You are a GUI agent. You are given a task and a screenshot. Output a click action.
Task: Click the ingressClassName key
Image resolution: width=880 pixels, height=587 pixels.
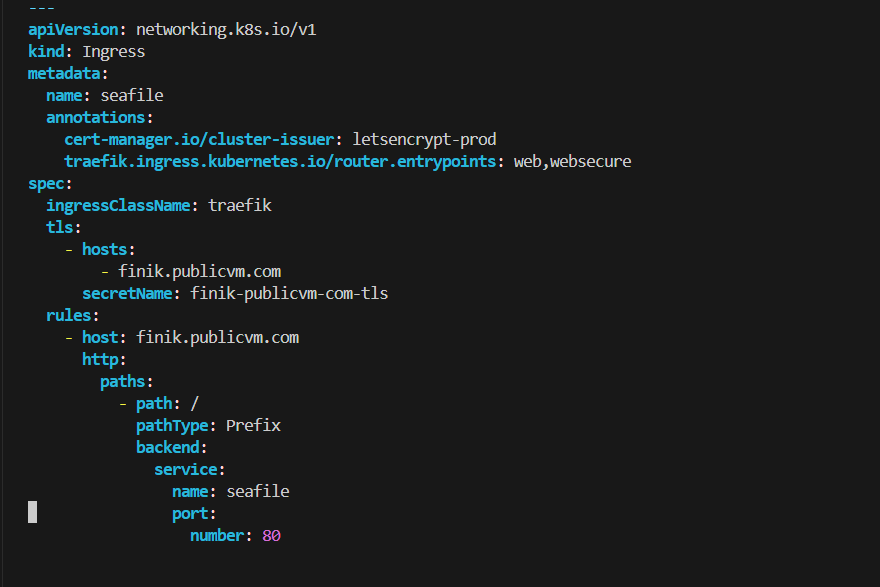click(118, 205)
